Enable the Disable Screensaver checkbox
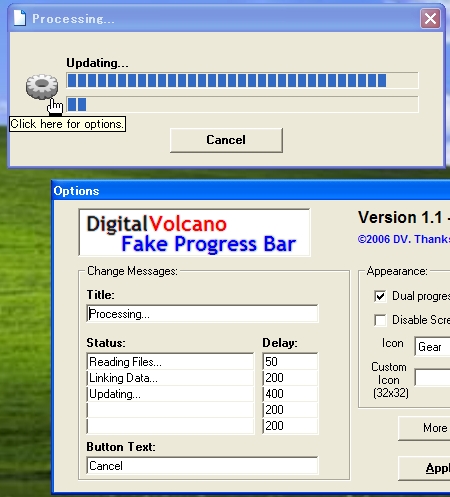The image size is (450, 497). click(x=380, y=320)
